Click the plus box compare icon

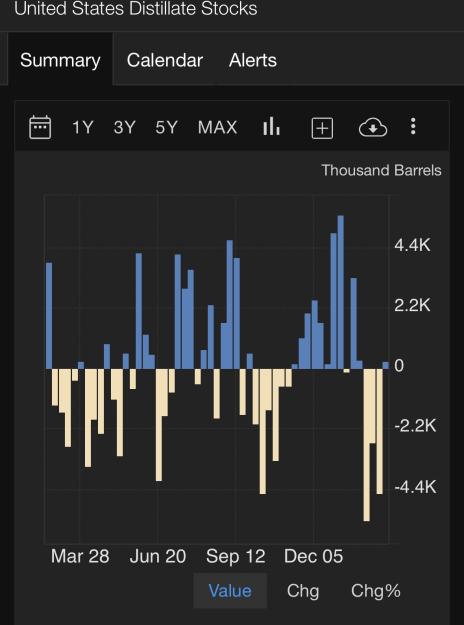(322, 128)
